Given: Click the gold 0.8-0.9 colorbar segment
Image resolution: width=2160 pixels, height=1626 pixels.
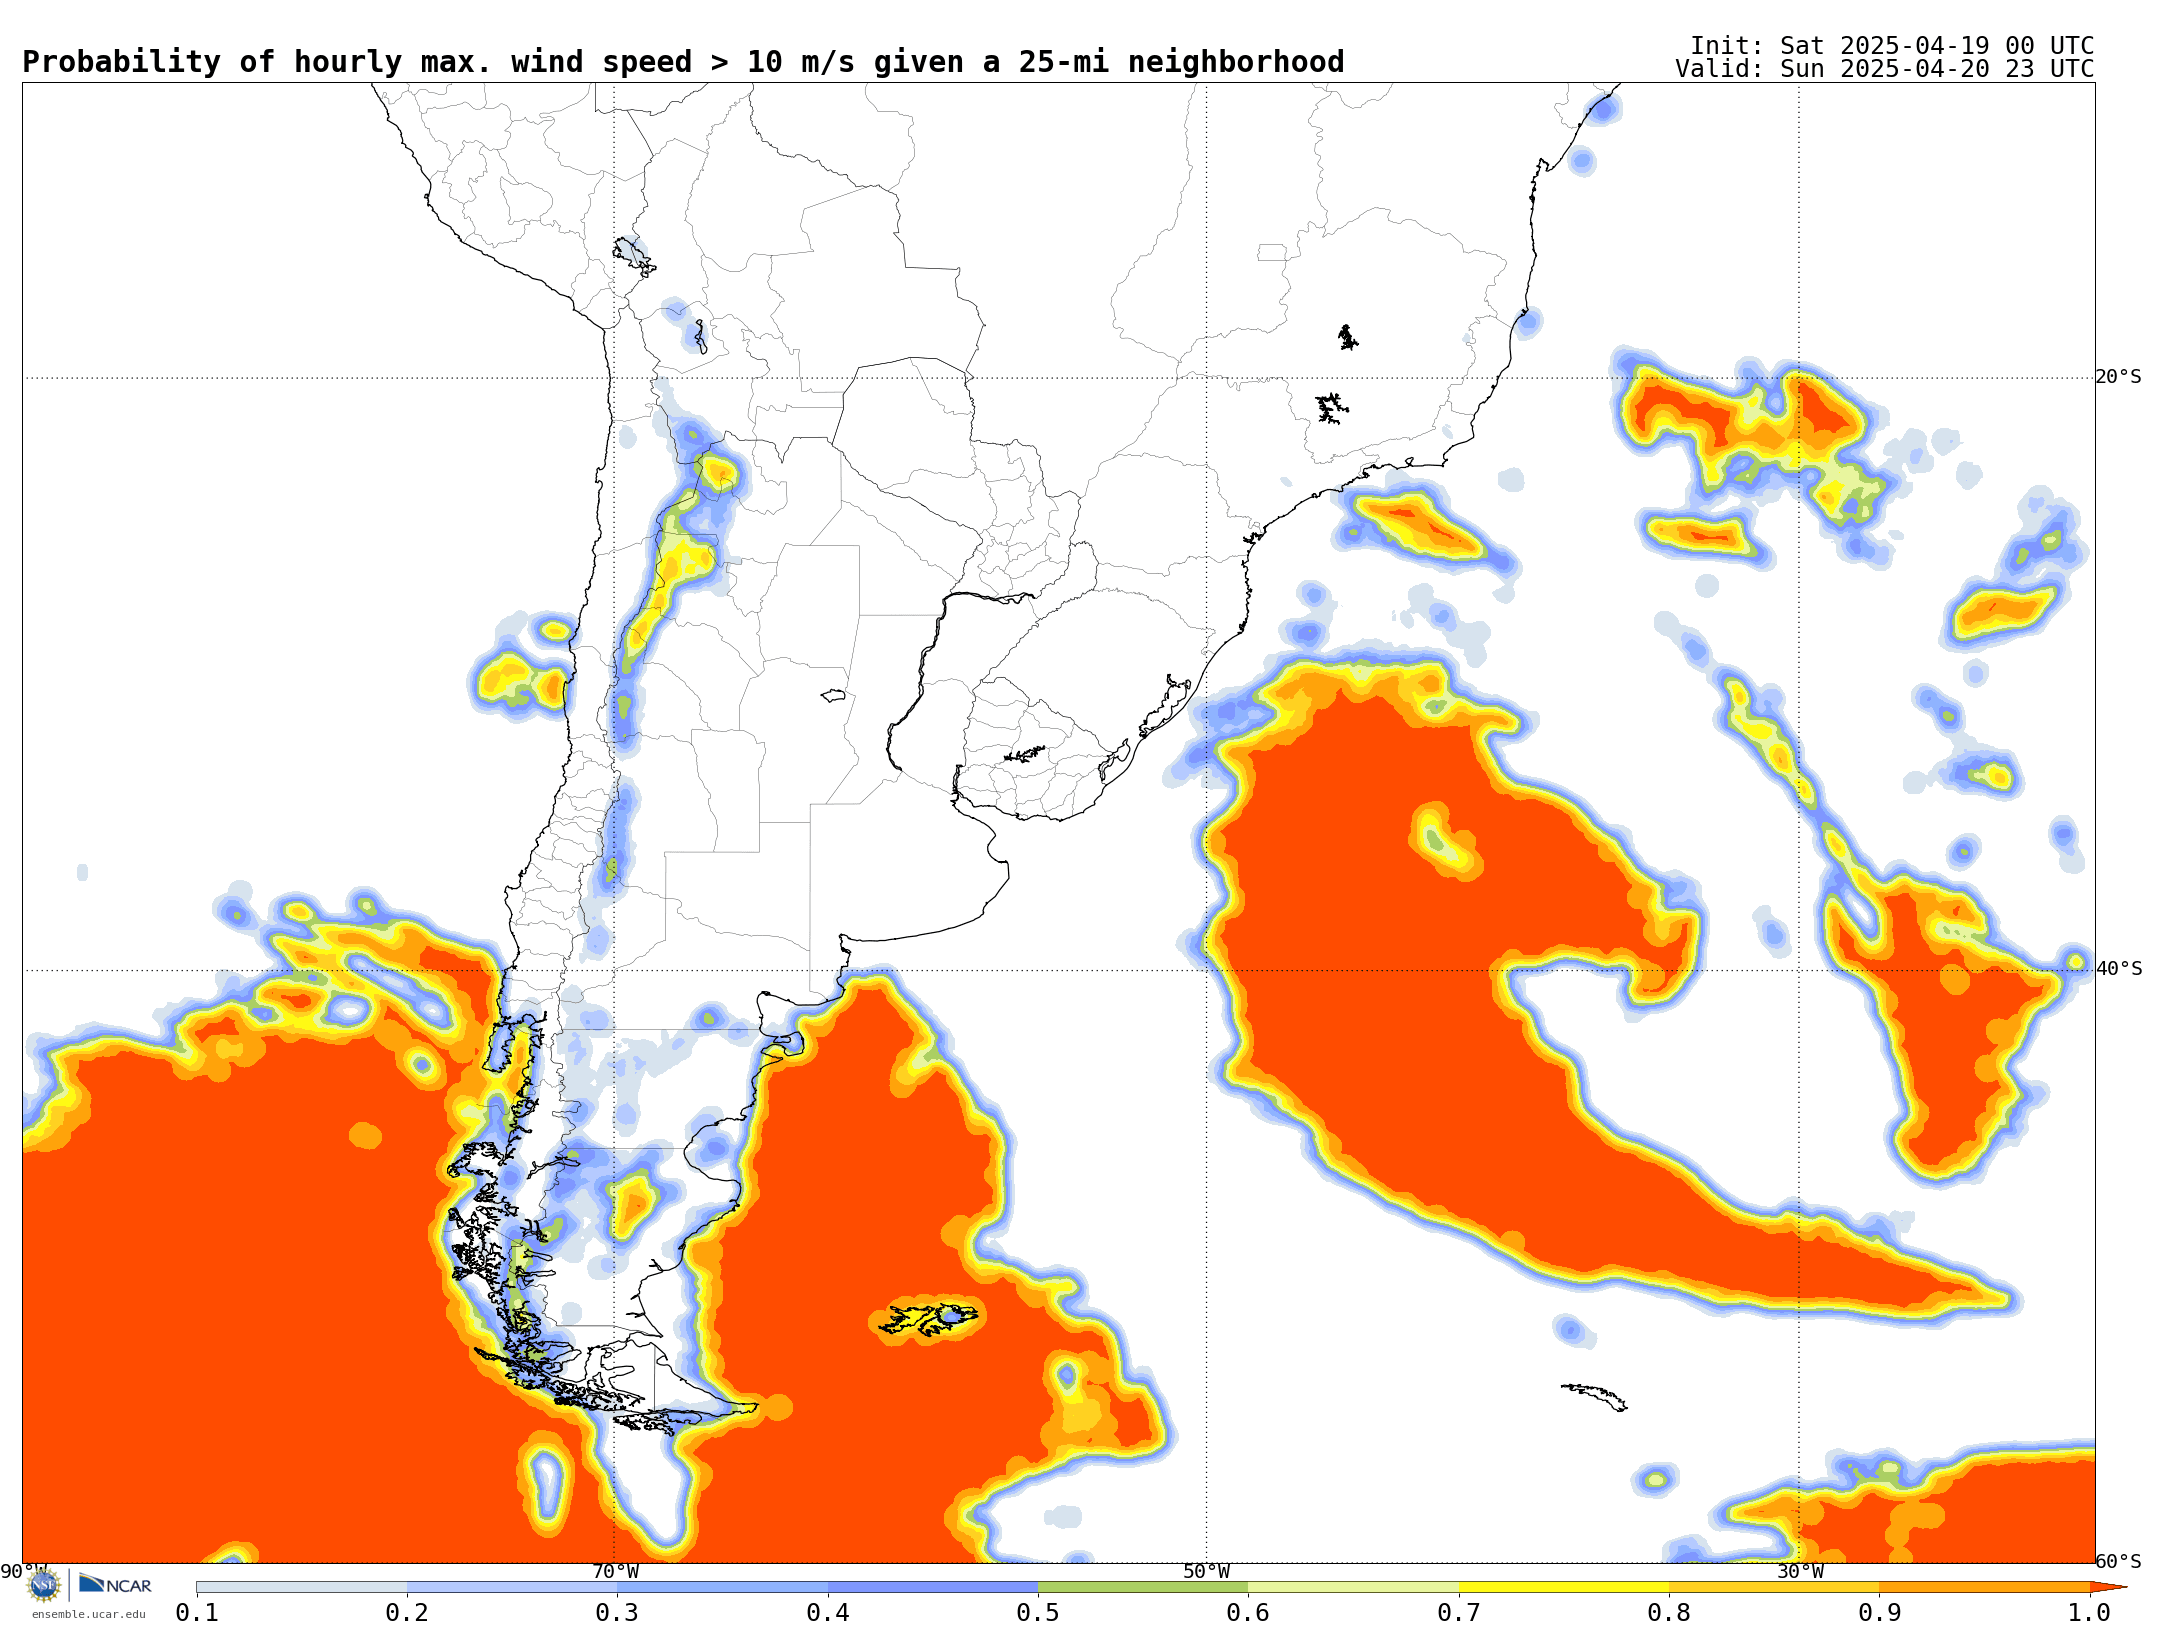Looking at the screenshot, I should tap(1774, 1587).
